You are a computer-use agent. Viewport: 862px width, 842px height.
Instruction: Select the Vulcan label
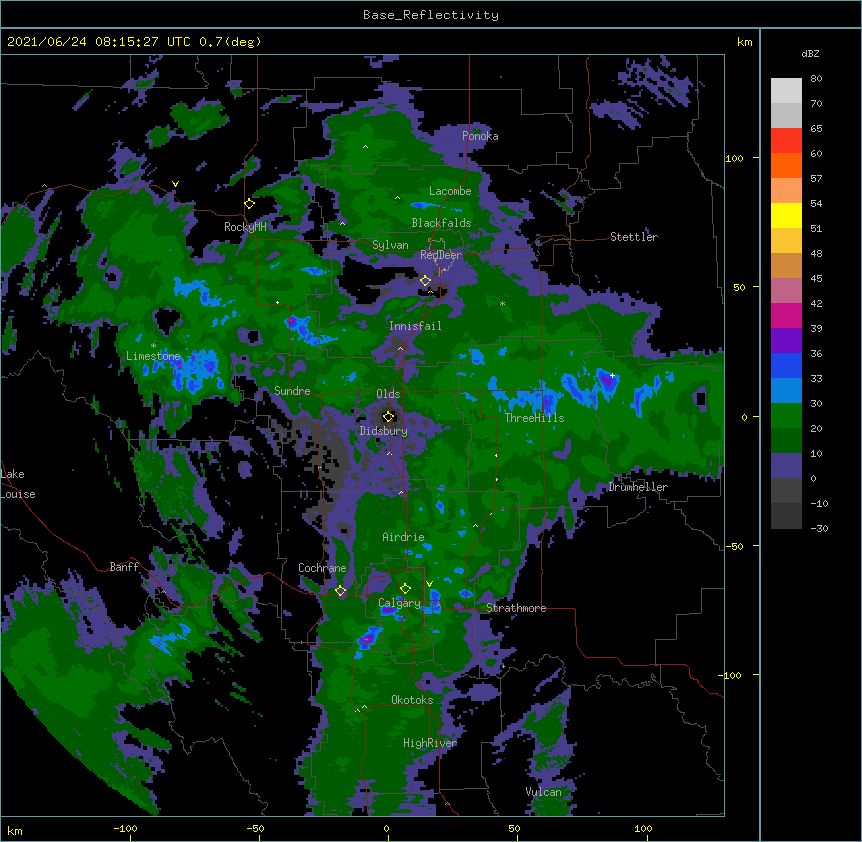pos(544,792)
